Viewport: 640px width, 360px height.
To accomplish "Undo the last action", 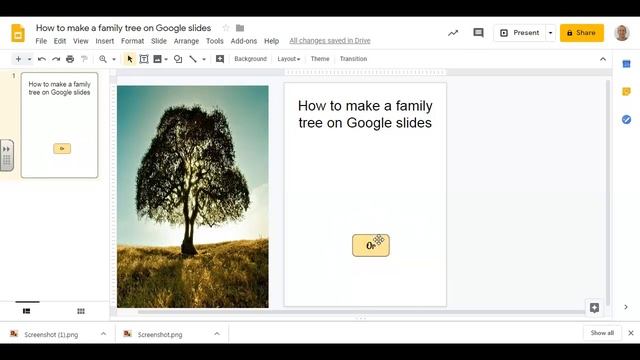I will 42,59.
